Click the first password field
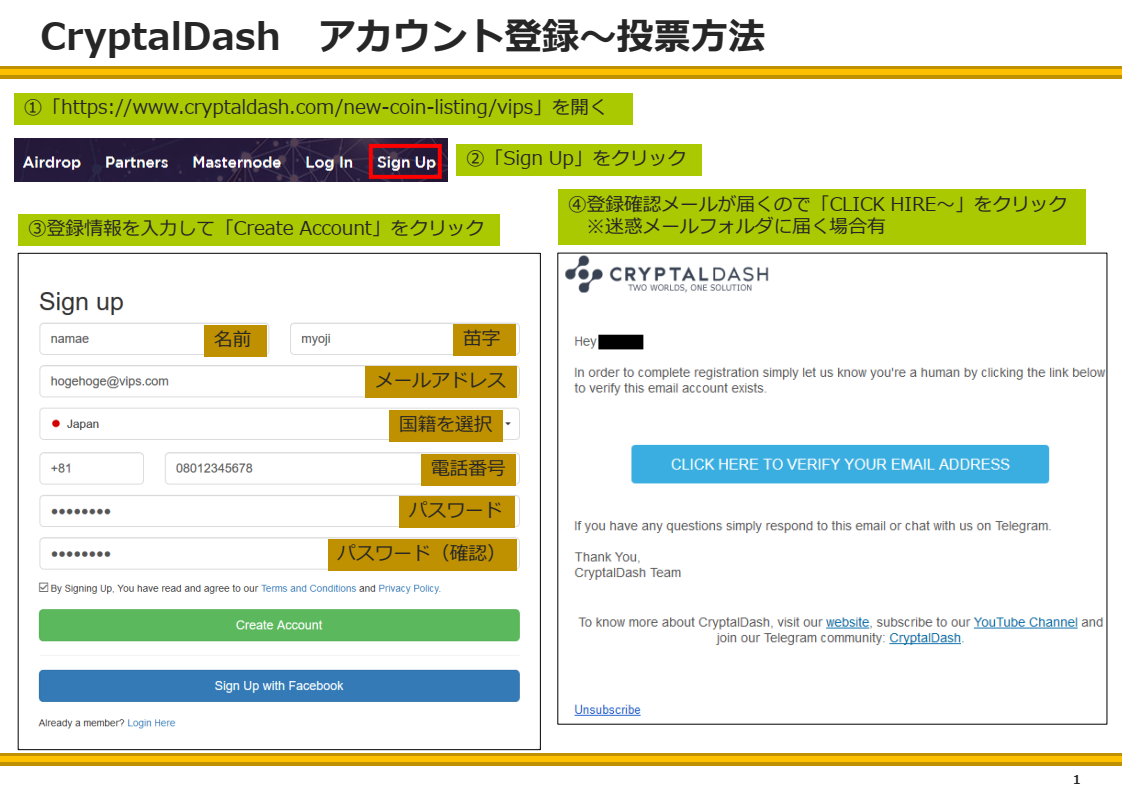The height and width of the screenshot is (793, 1122). (279, 511)
